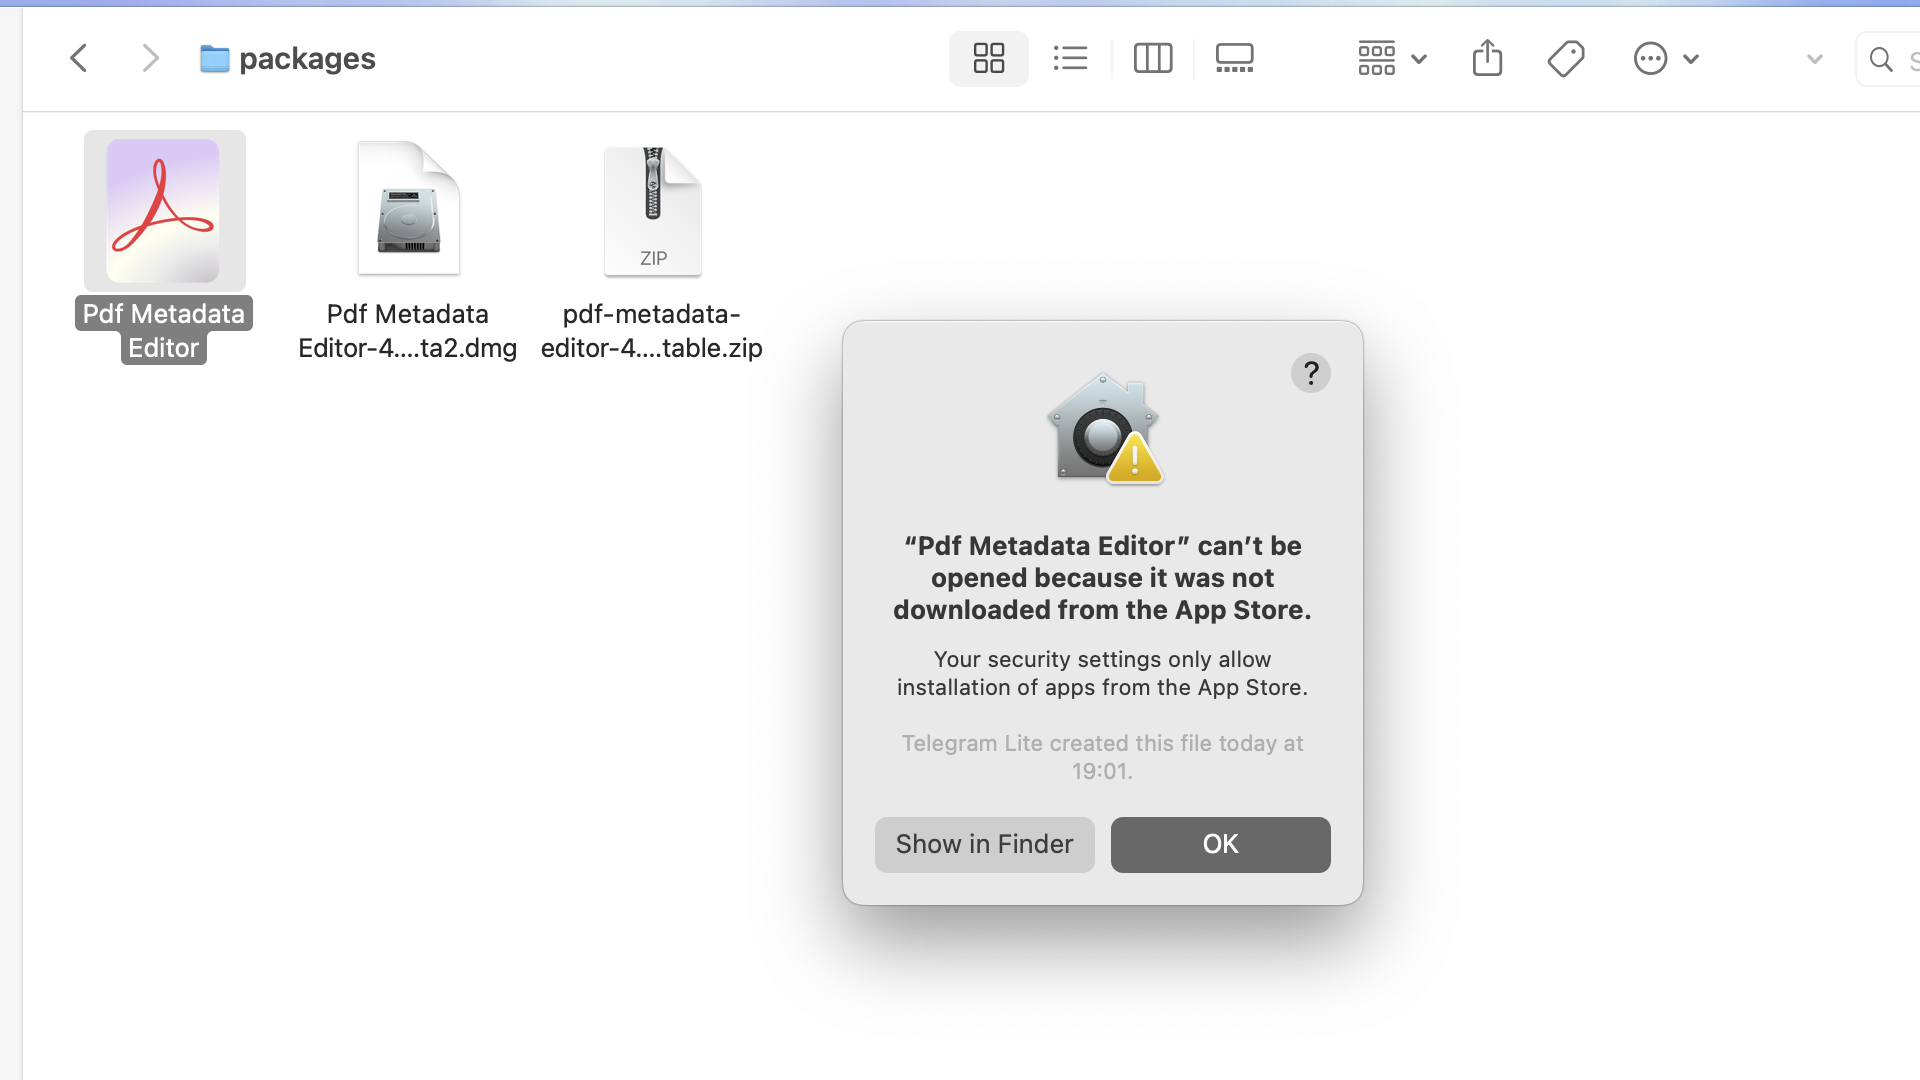
Task: Click the Gatekeeper warning icon in dialog
Action: [1103, 429]
